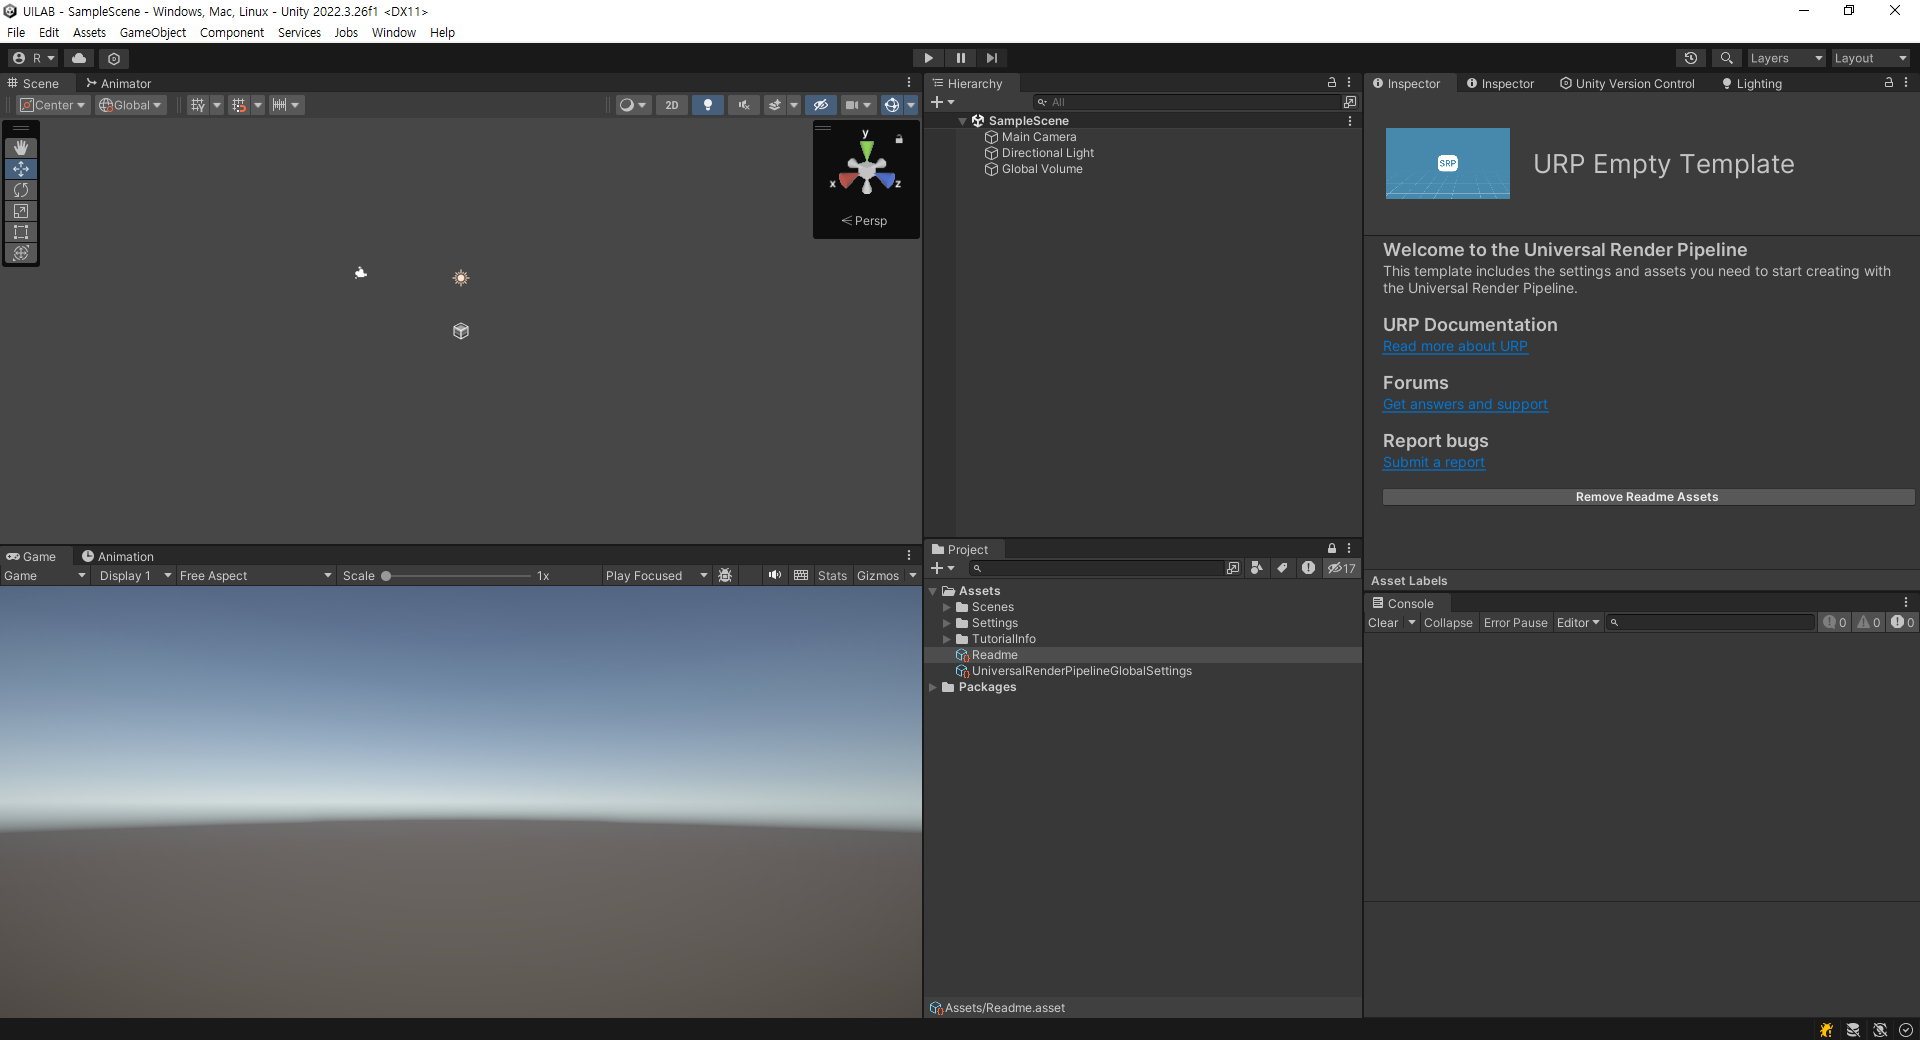Select the Rotate tool
This screenshot has width=1920, height=1040.
tap(21, 190)
